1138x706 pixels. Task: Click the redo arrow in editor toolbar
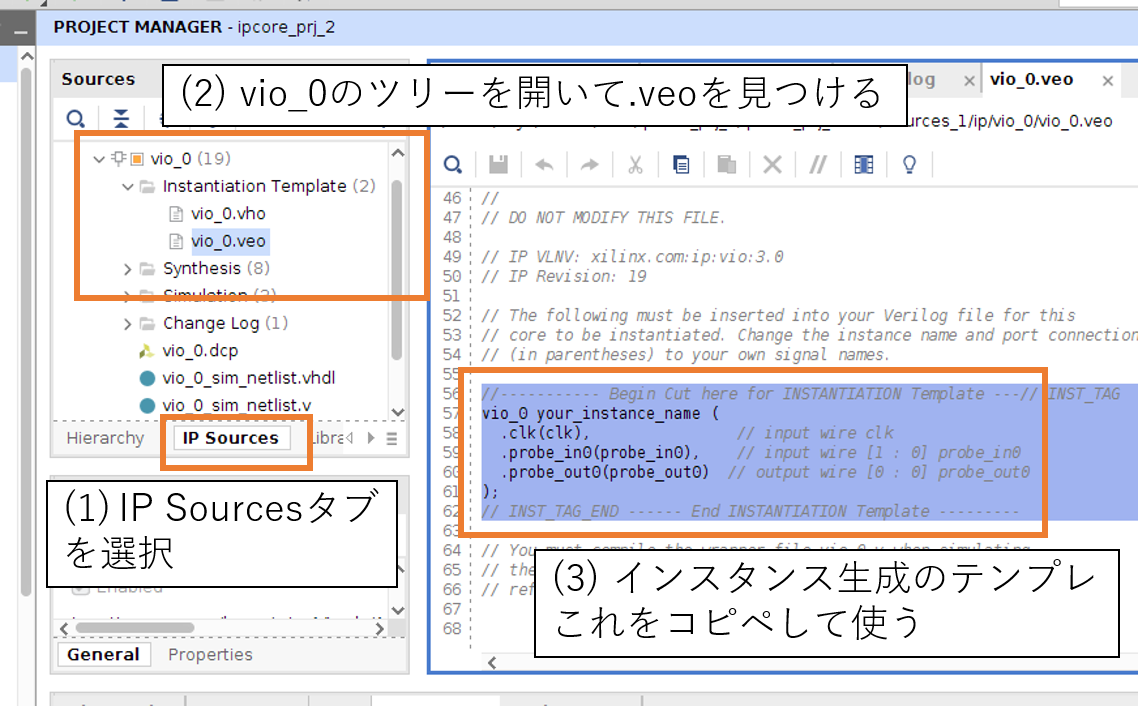[x=589, y=165]
